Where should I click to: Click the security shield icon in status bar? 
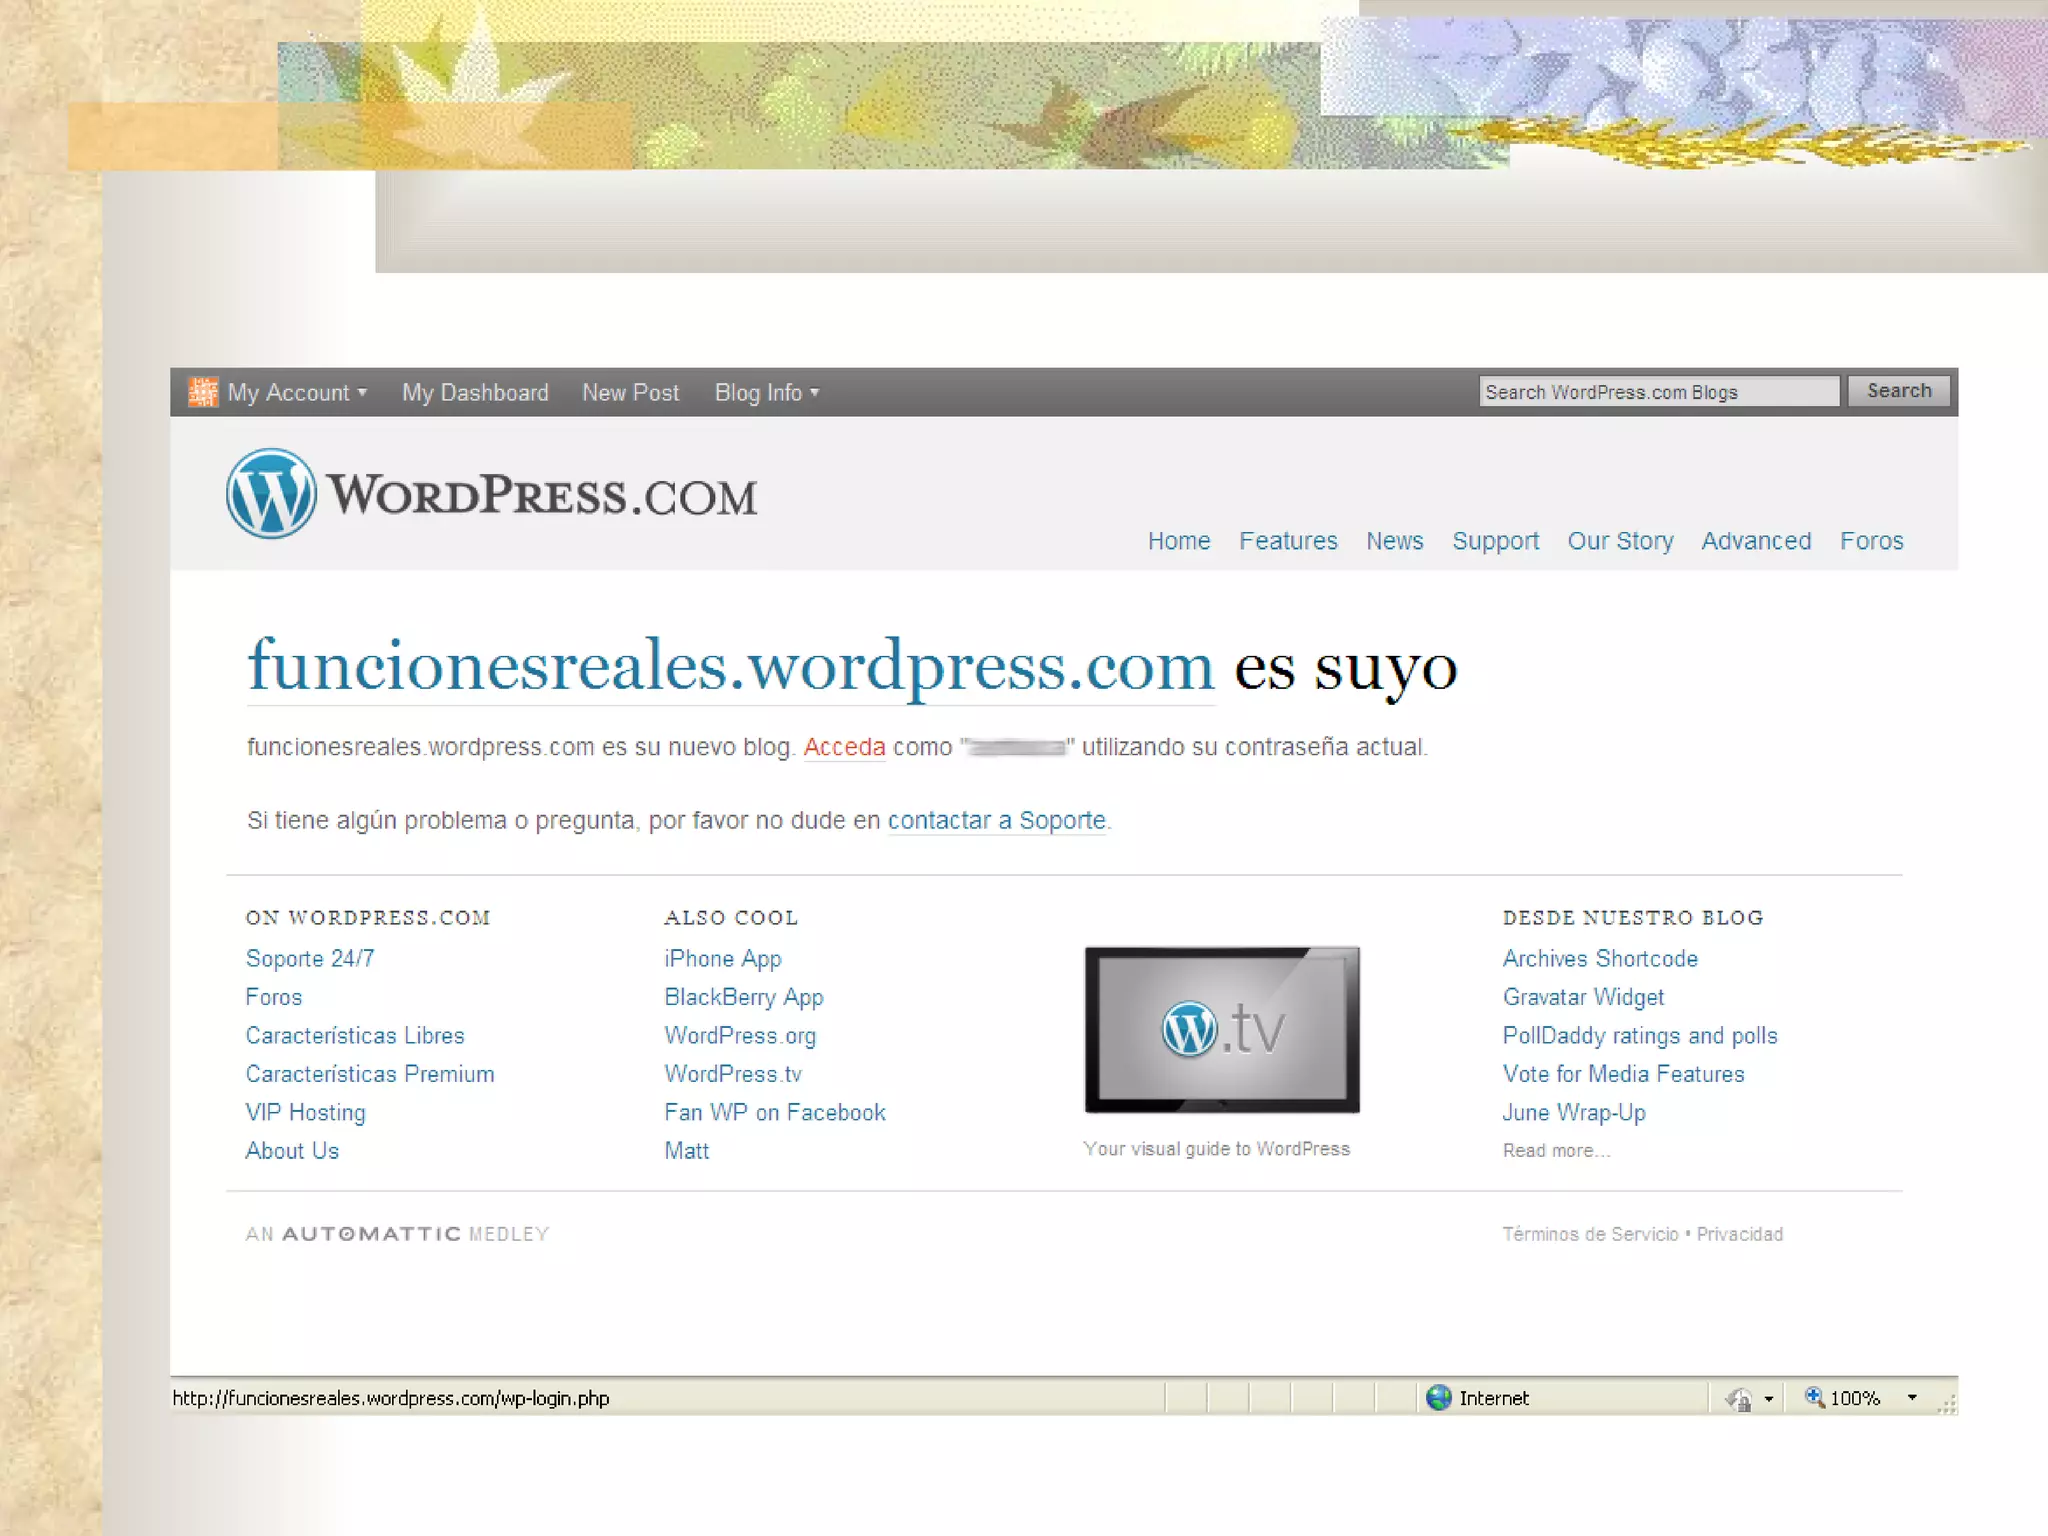(1739, 1398)
